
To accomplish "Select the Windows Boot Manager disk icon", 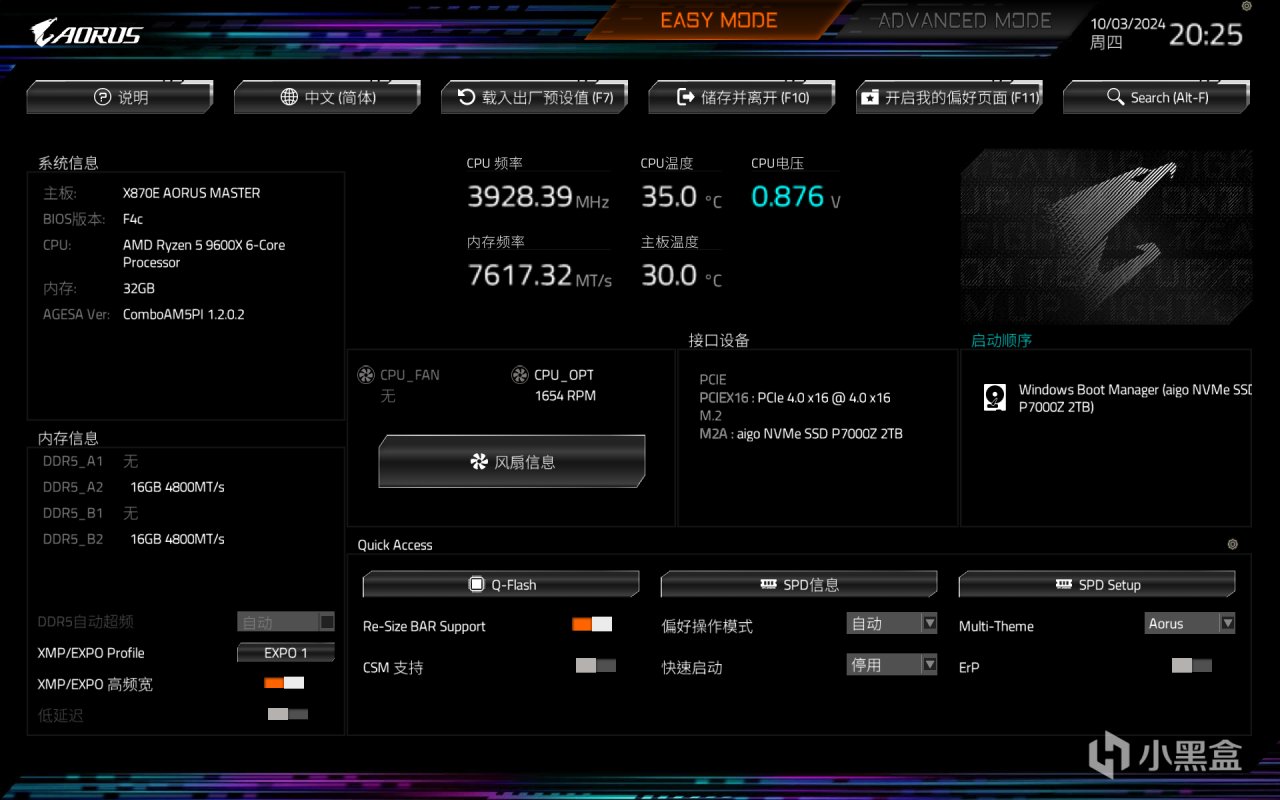I will tap(994, 398).
